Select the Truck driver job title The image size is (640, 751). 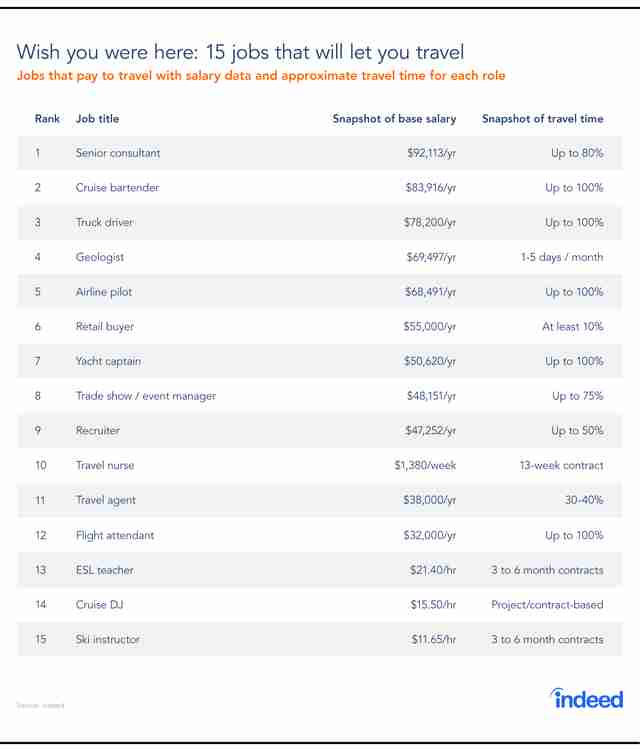[104, 222]
